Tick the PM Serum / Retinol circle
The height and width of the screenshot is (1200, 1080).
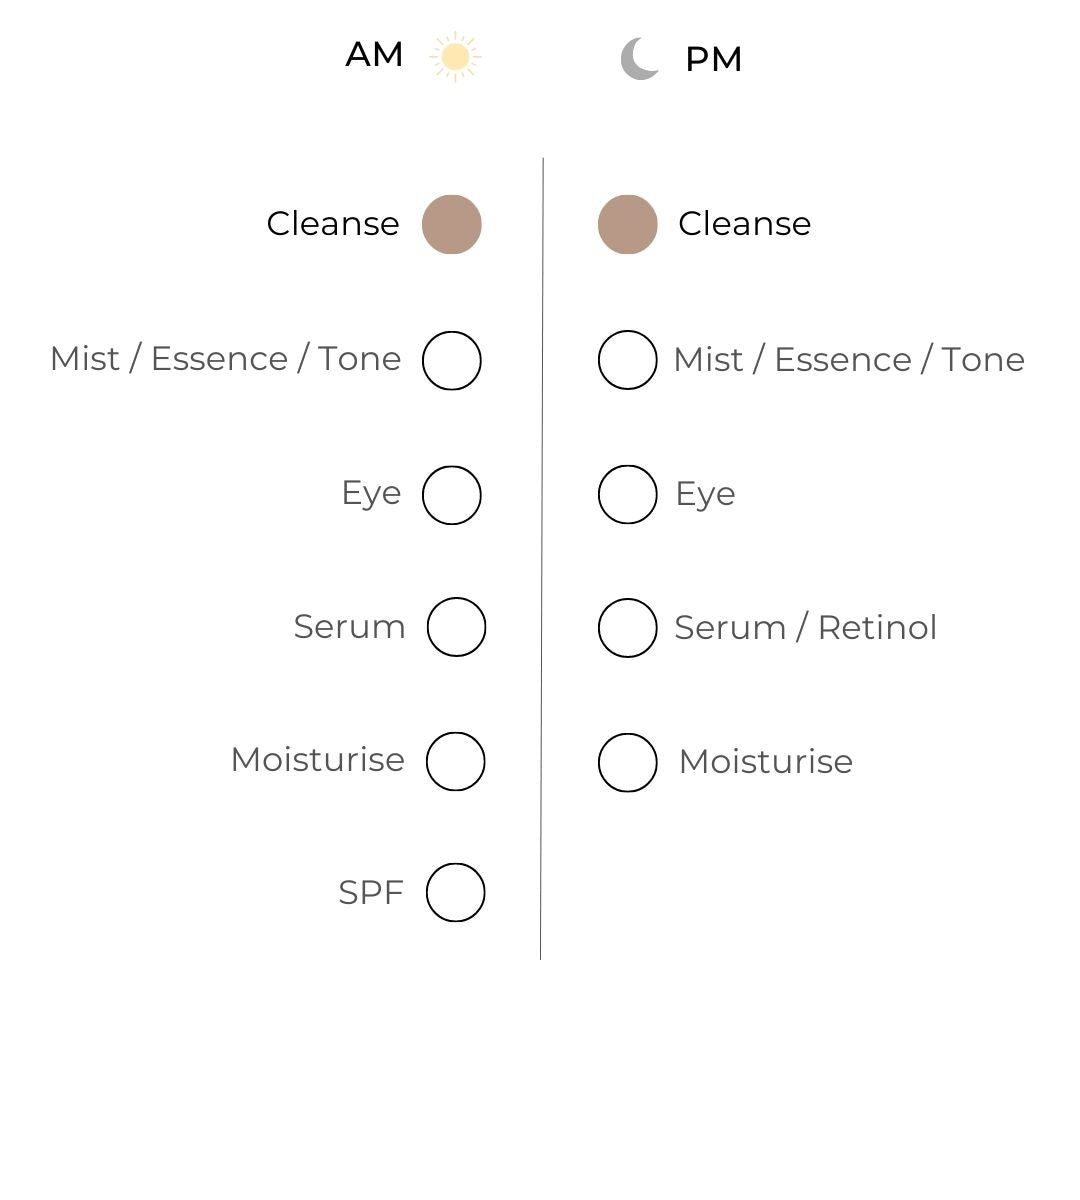tap(628, 628)
